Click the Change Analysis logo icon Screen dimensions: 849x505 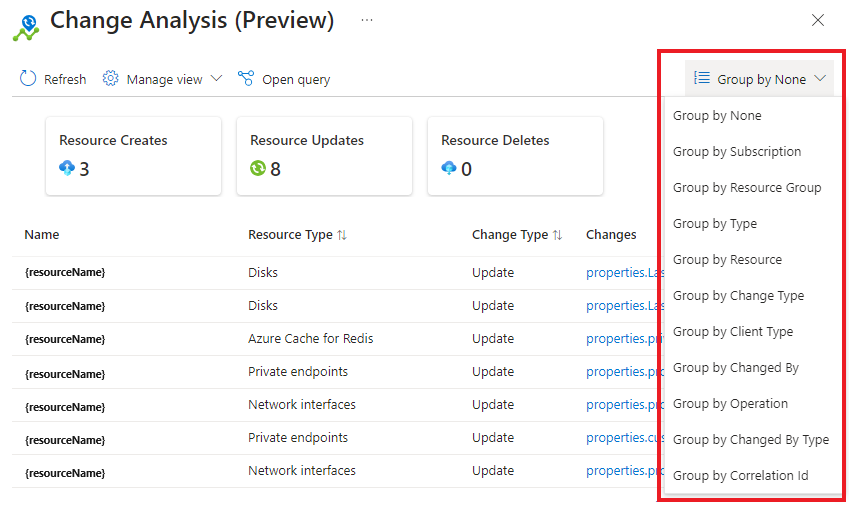pyautogui.click(x=26, y=27)
